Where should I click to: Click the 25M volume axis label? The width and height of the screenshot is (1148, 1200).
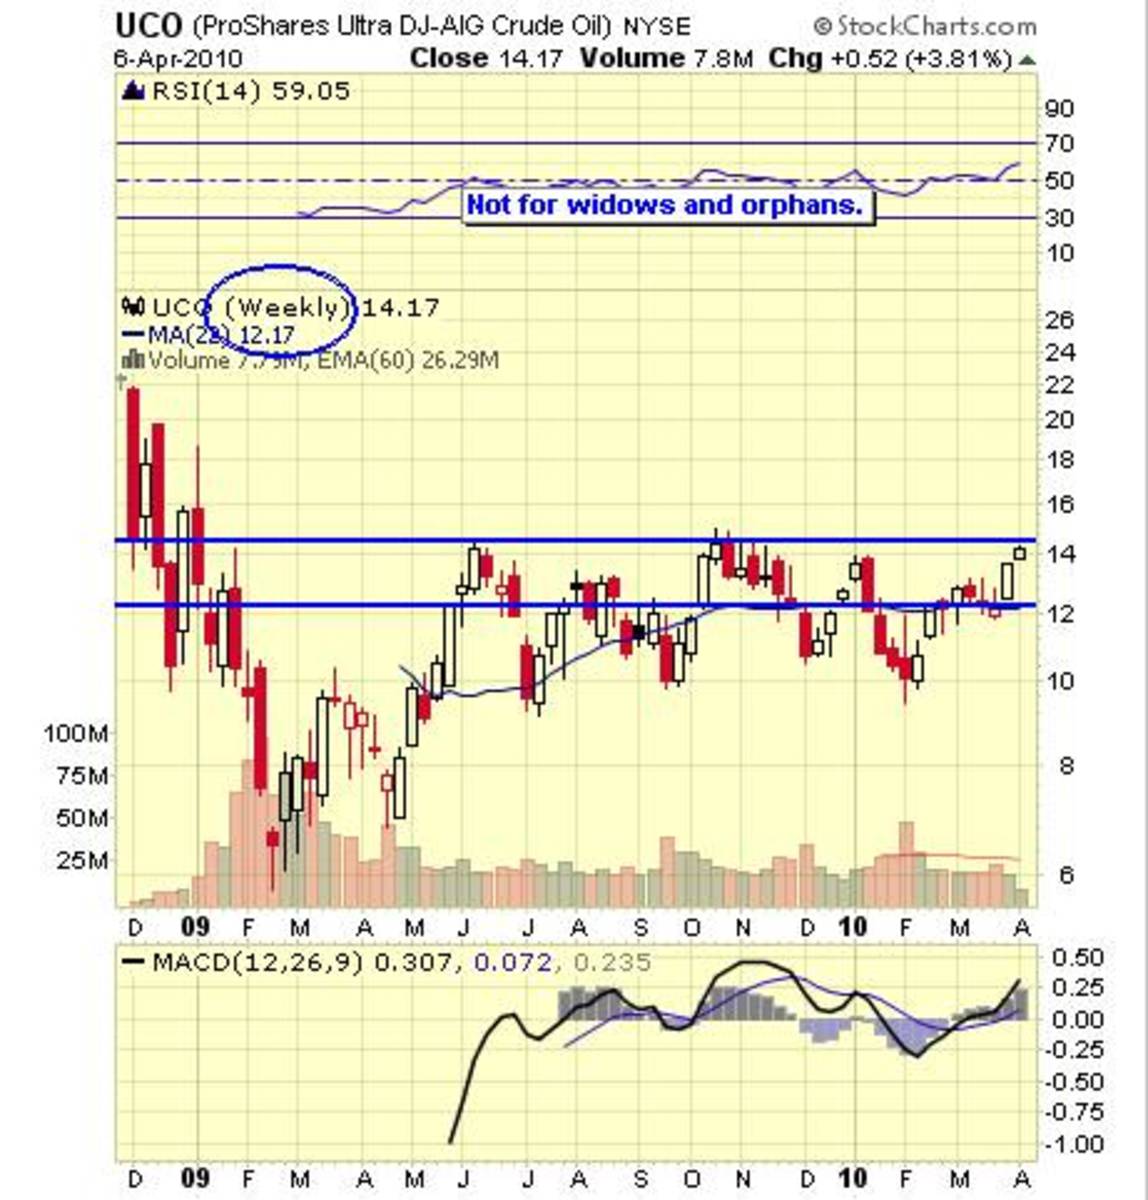[83, 860]
